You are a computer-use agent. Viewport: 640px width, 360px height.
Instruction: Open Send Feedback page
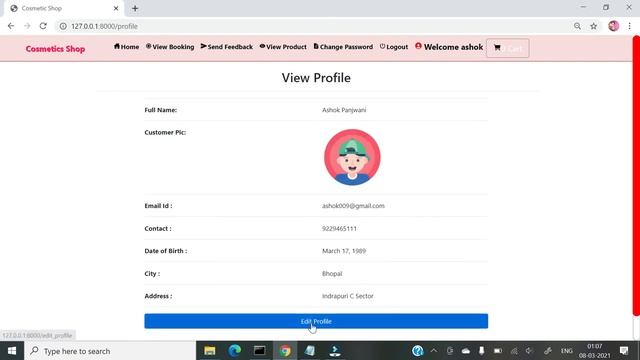click(x=227, y=47)
